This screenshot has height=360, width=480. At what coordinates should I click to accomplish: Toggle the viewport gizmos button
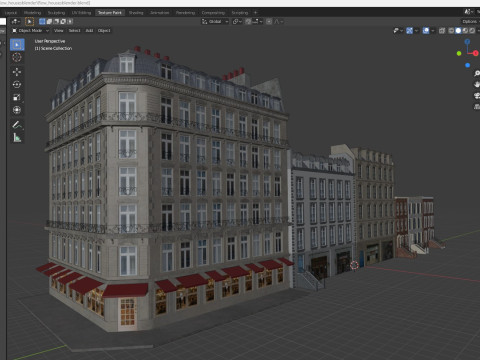click(x=409, y=31)
